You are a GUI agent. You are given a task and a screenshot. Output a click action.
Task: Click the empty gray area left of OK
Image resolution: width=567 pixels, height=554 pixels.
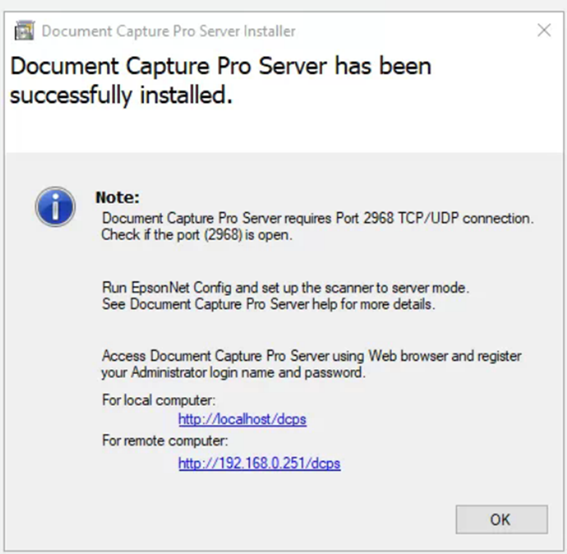(x=231, y=519)
